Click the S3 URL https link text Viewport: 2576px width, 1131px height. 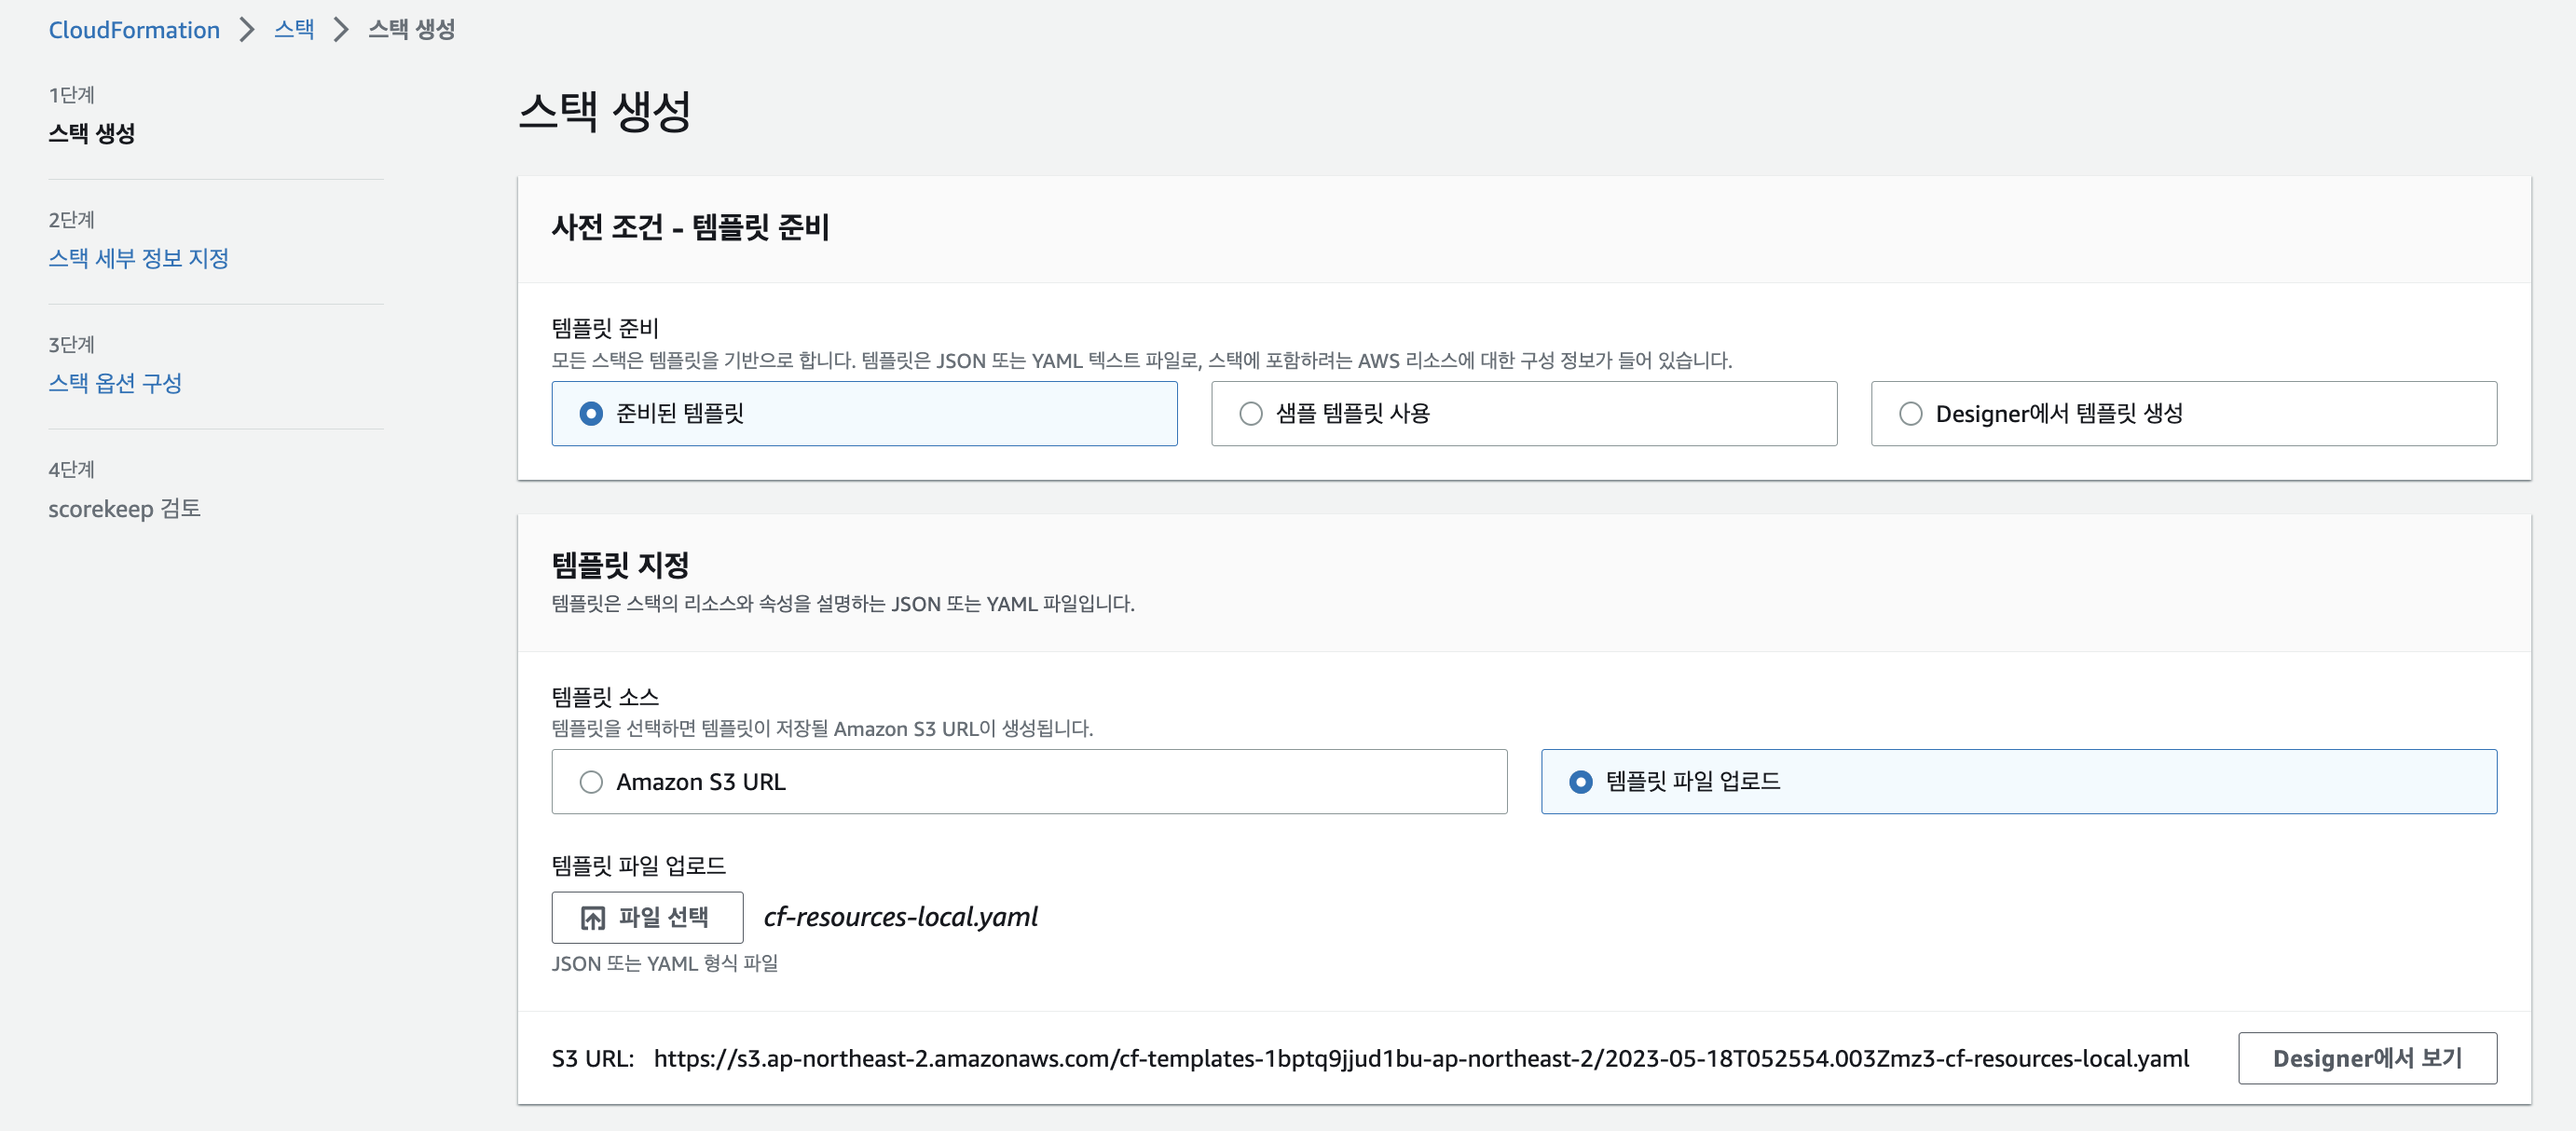point(1421,1058)
